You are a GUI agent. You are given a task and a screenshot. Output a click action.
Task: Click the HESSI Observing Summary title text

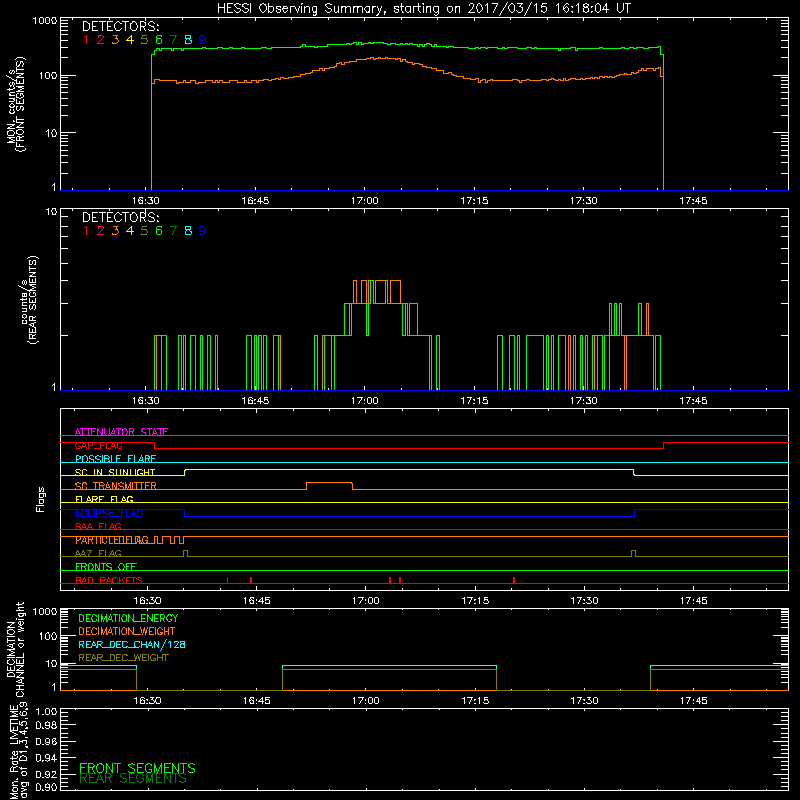click(x=424, y=9)
